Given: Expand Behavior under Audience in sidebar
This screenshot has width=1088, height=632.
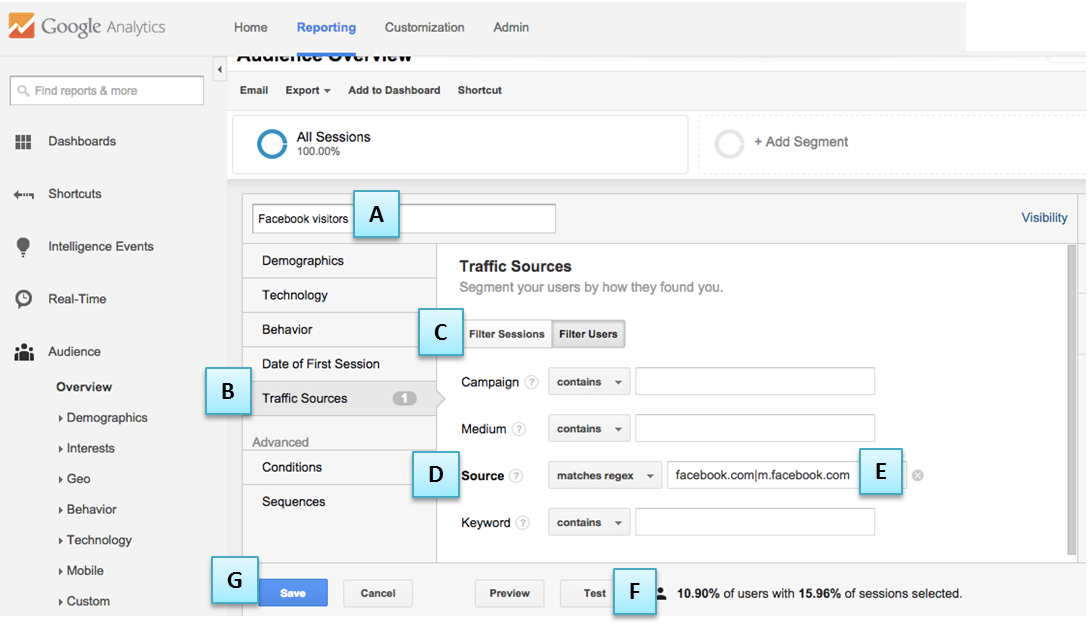Looking at the screenshot, I should tap(87, 509).
